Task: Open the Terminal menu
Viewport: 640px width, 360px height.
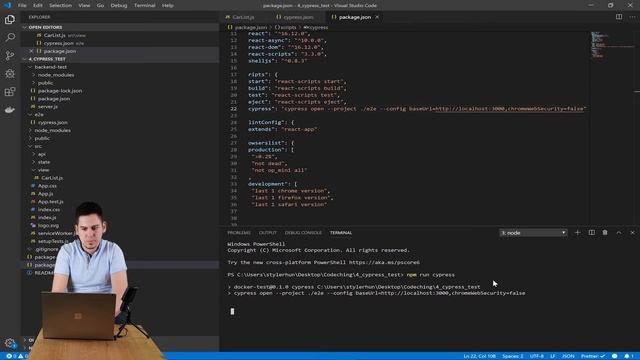Action: point(144,5)
